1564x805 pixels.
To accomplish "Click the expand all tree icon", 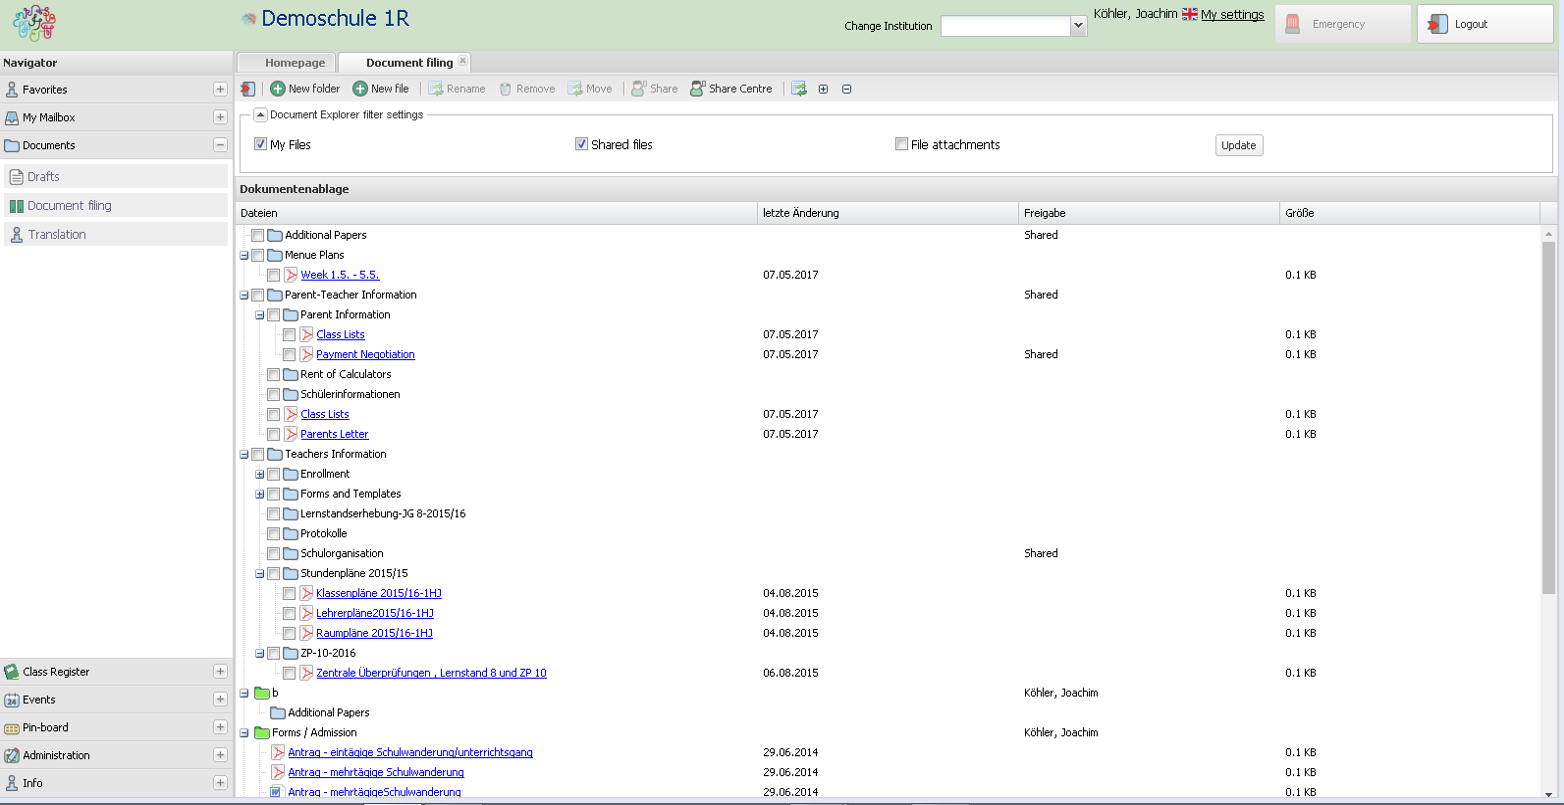I will tap(823, 89).
